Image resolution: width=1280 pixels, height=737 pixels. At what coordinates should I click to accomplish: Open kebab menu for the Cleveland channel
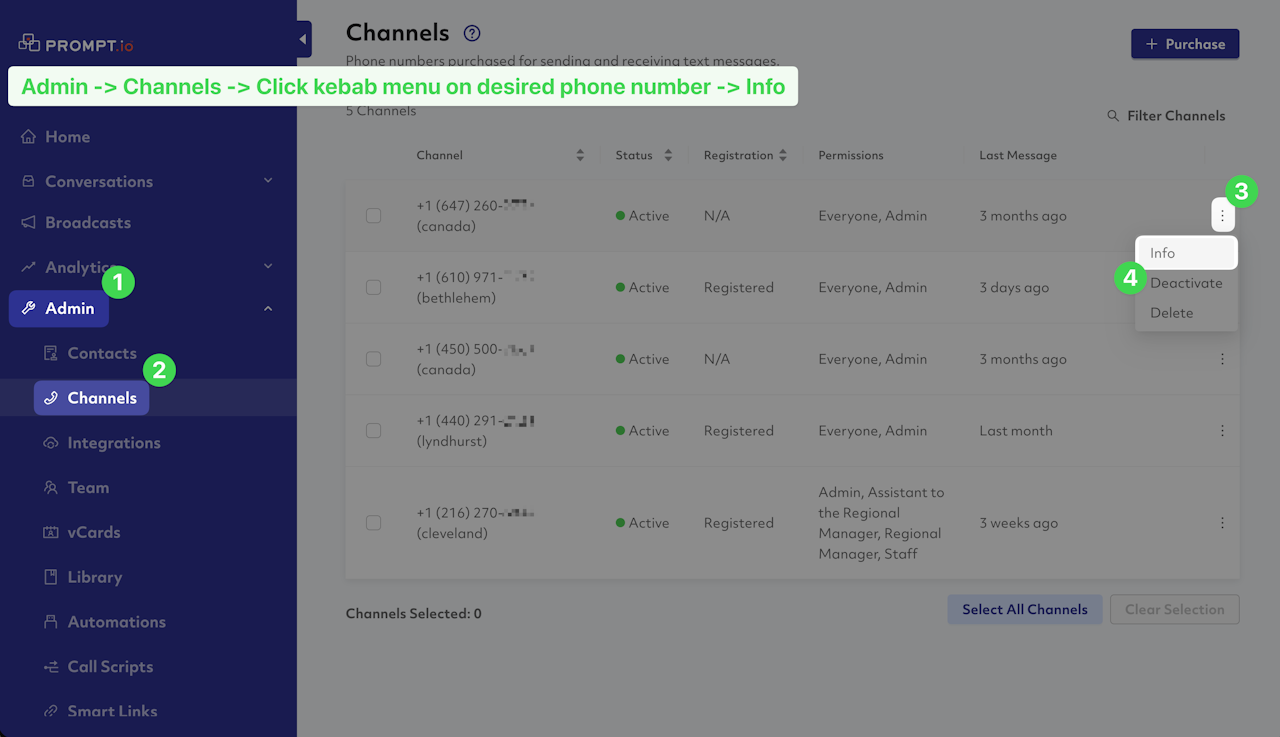coord(1222,523)
